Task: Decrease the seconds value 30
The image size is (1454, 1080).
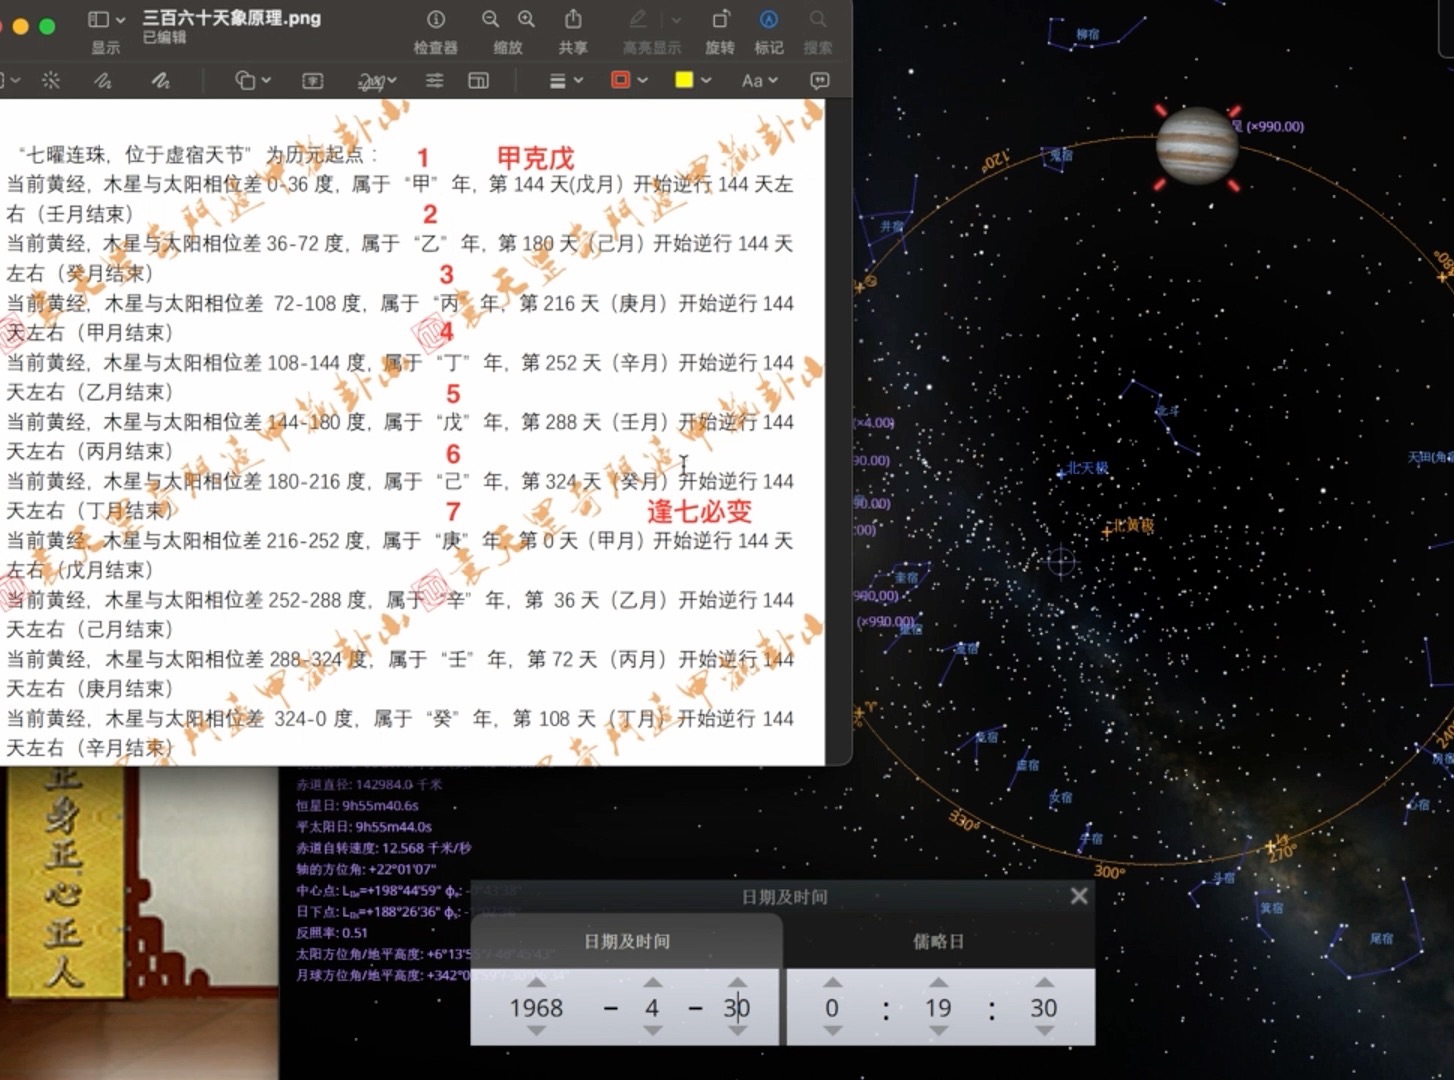Action: pyautogui.click(x=1044, y=1031)
